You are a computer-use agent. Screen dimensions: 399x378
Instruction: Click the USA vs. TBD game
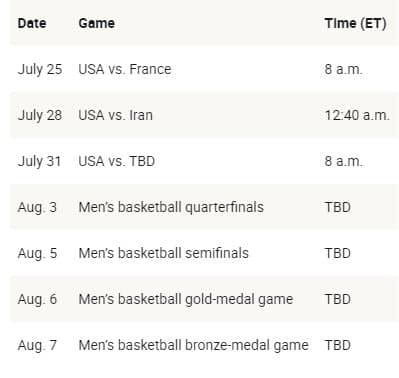tap(117, 161)
